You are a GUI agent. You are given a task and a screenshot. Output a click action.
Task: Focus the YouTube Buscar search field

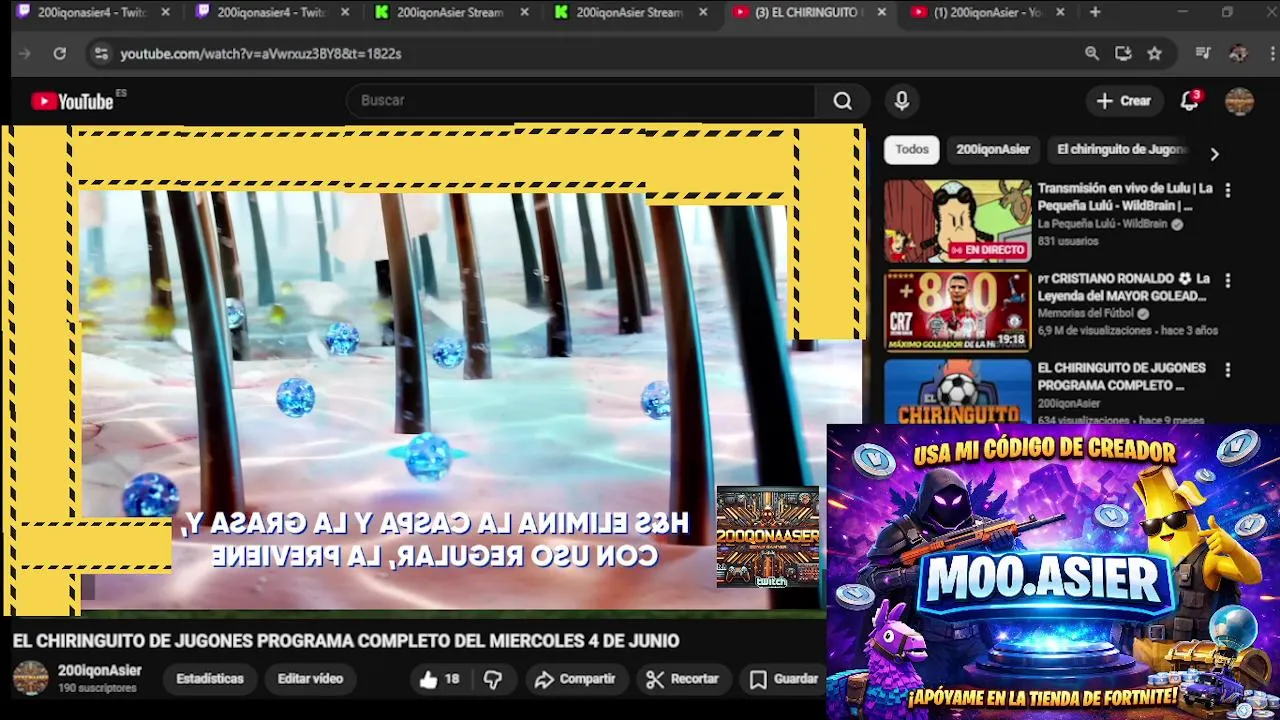coord(583,101)
